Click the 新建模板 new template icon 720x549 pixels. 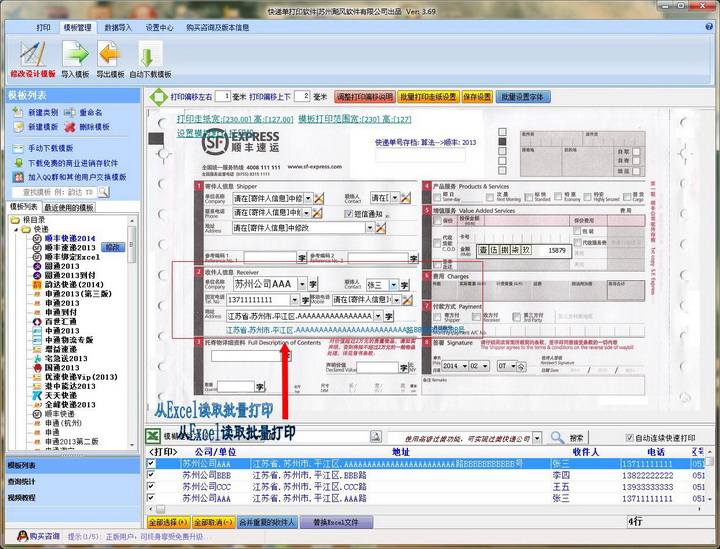coord(18,127)
